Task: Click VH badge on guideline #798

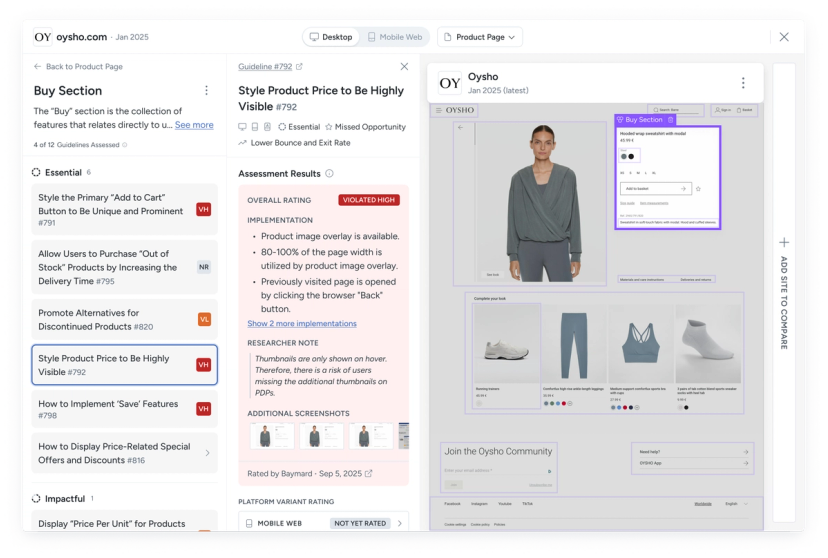Action: pyautogui.click(x=204, y=409)
